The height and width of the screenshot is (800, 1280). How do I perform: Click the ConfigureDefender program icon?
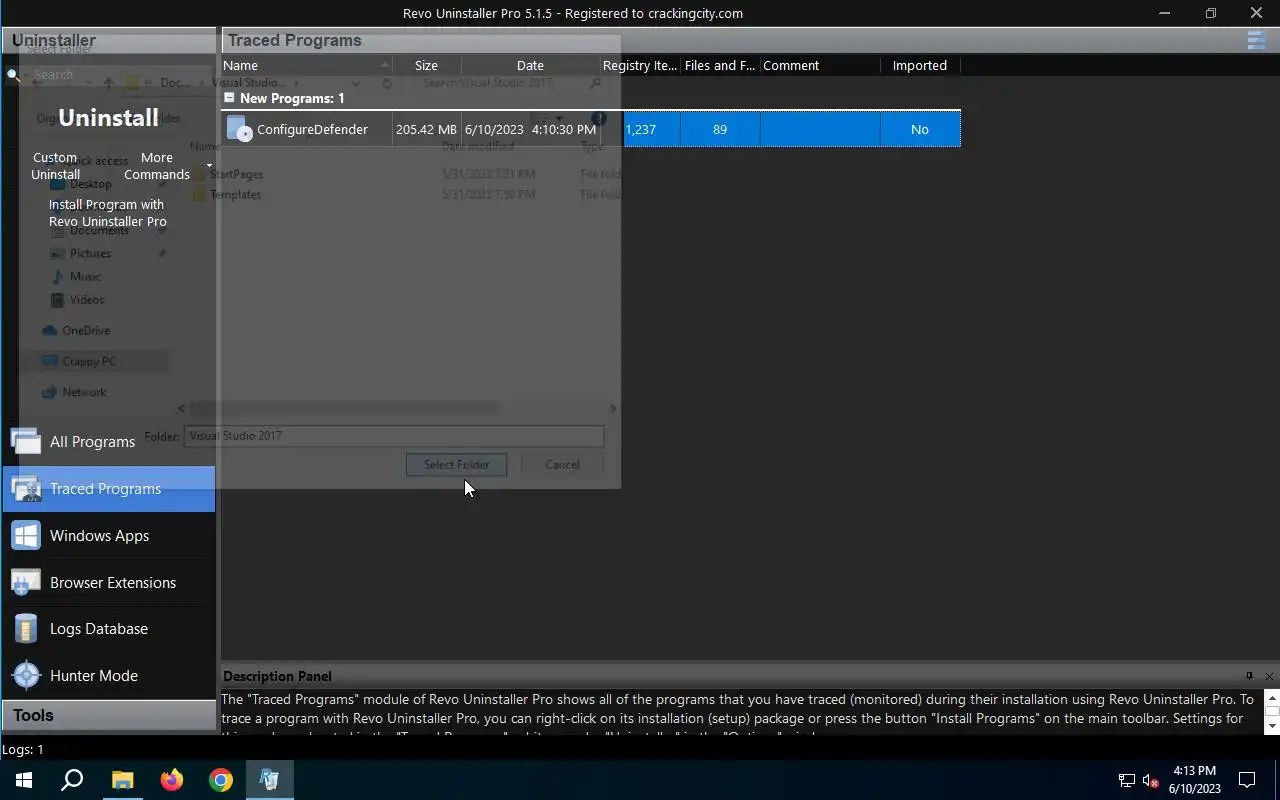coord(239,129)
